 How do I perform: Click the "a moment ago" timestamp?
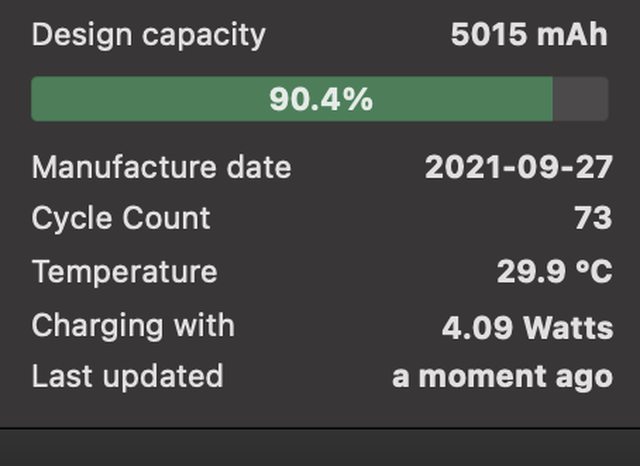pos(502,377)
